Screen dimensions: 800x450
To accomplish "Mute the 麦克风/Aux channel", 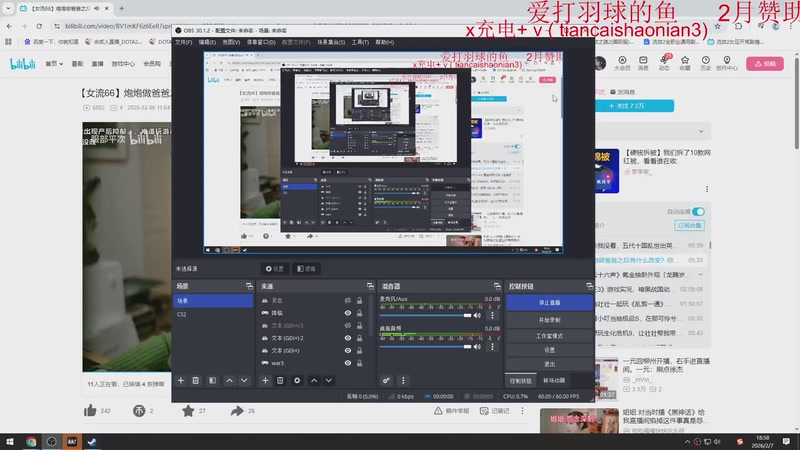I will [x=478, y=315].
